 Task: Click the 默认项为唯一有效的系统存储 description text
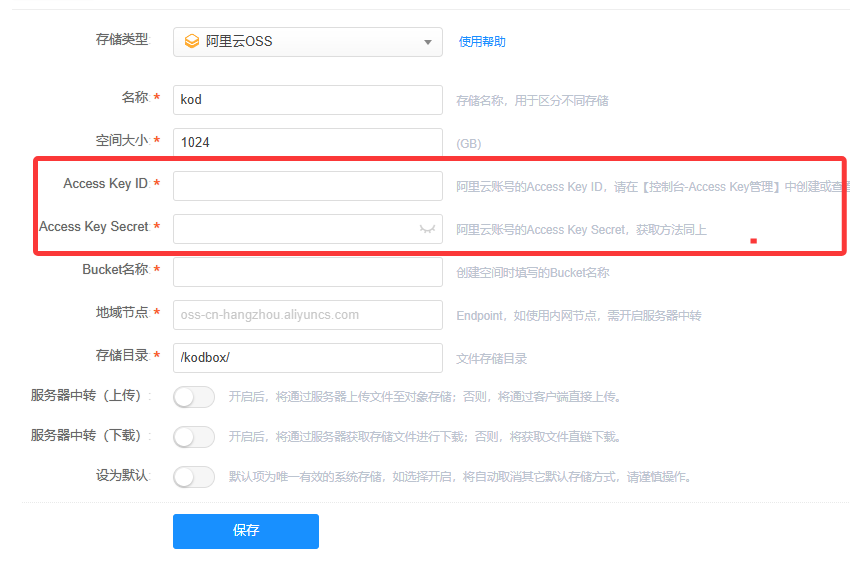pyautogui.click(x=459, y=477)
